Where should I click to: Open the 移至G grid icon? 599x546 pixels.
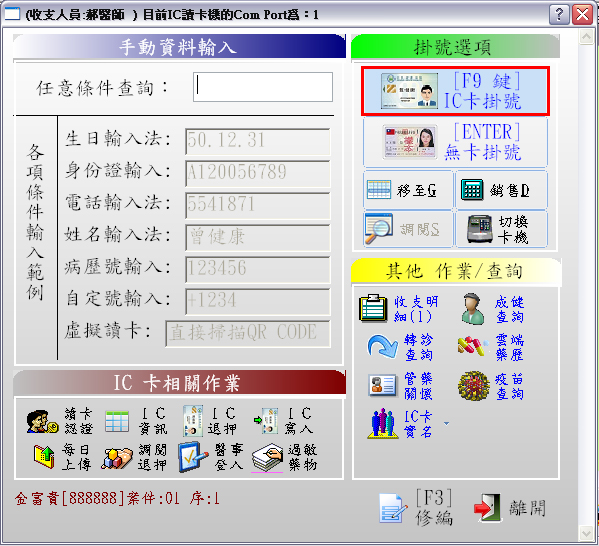[379, 190]
